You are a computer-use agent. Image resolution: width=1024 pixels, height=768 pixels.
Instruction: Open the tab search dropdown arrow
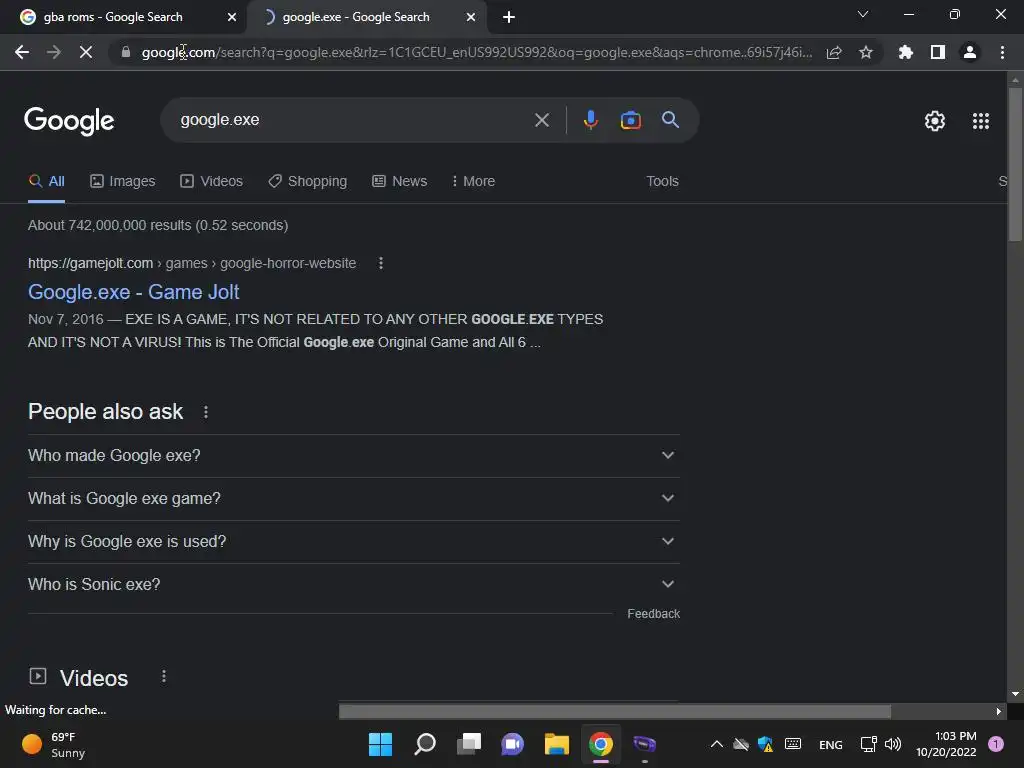(x=863, y=14)
